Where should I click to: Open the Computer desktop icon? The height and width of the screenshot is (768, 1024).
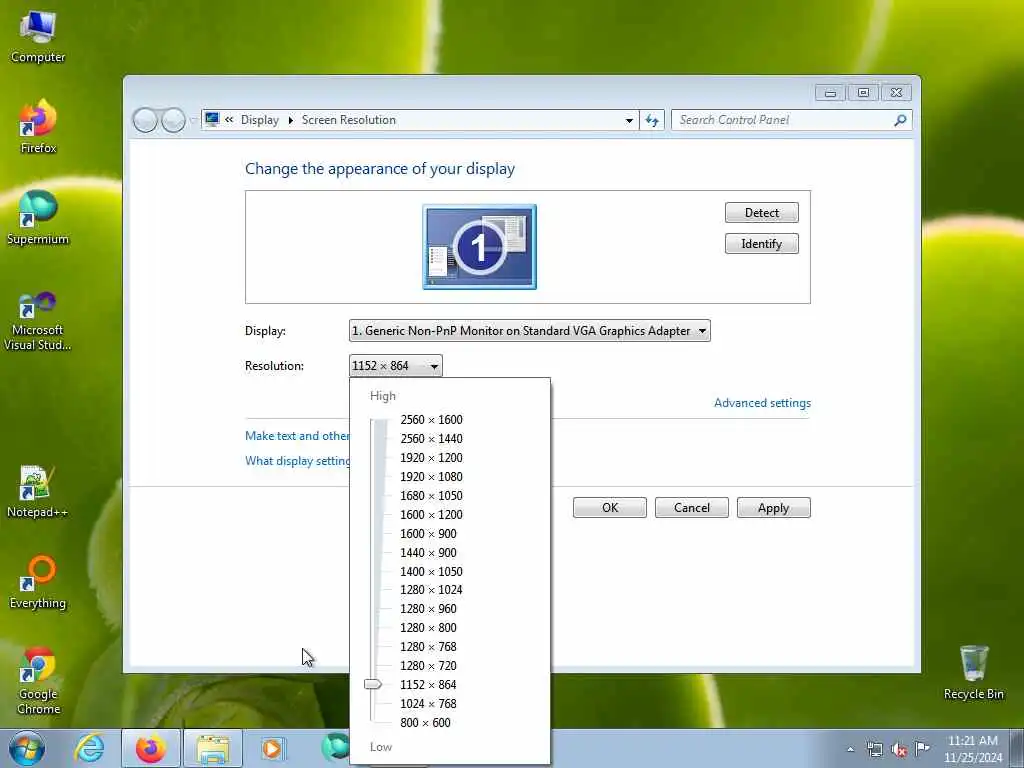click(37, 37)
